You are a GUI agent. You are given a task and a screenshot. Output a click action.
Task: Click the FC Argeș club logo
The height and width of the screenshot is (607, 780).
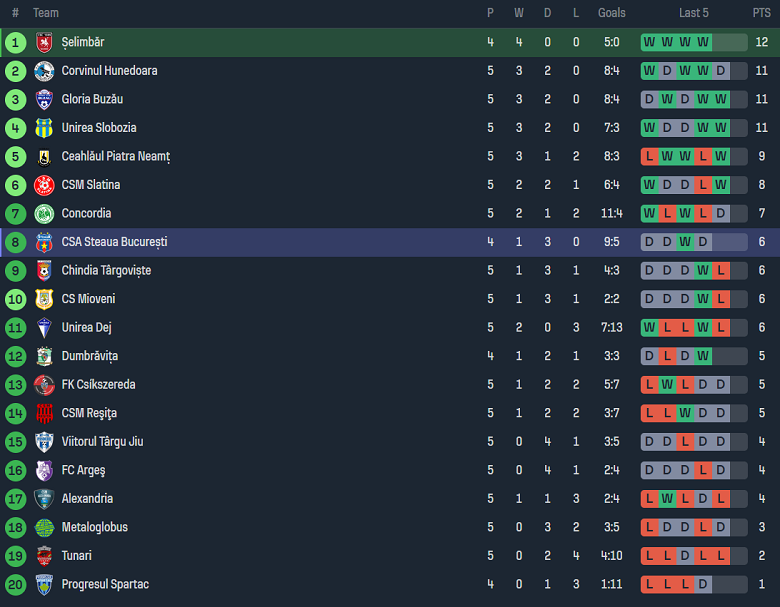44,470
